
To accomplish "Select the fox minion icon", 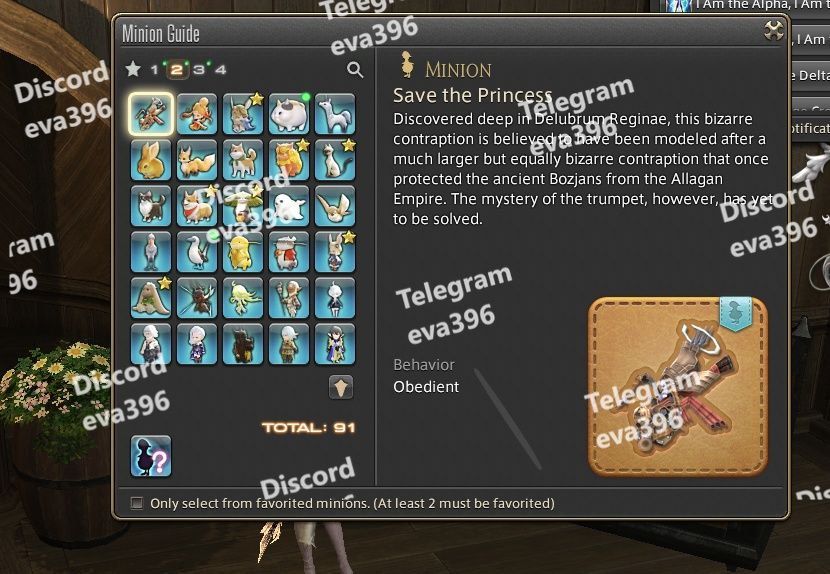I will (x=197, y=160).
